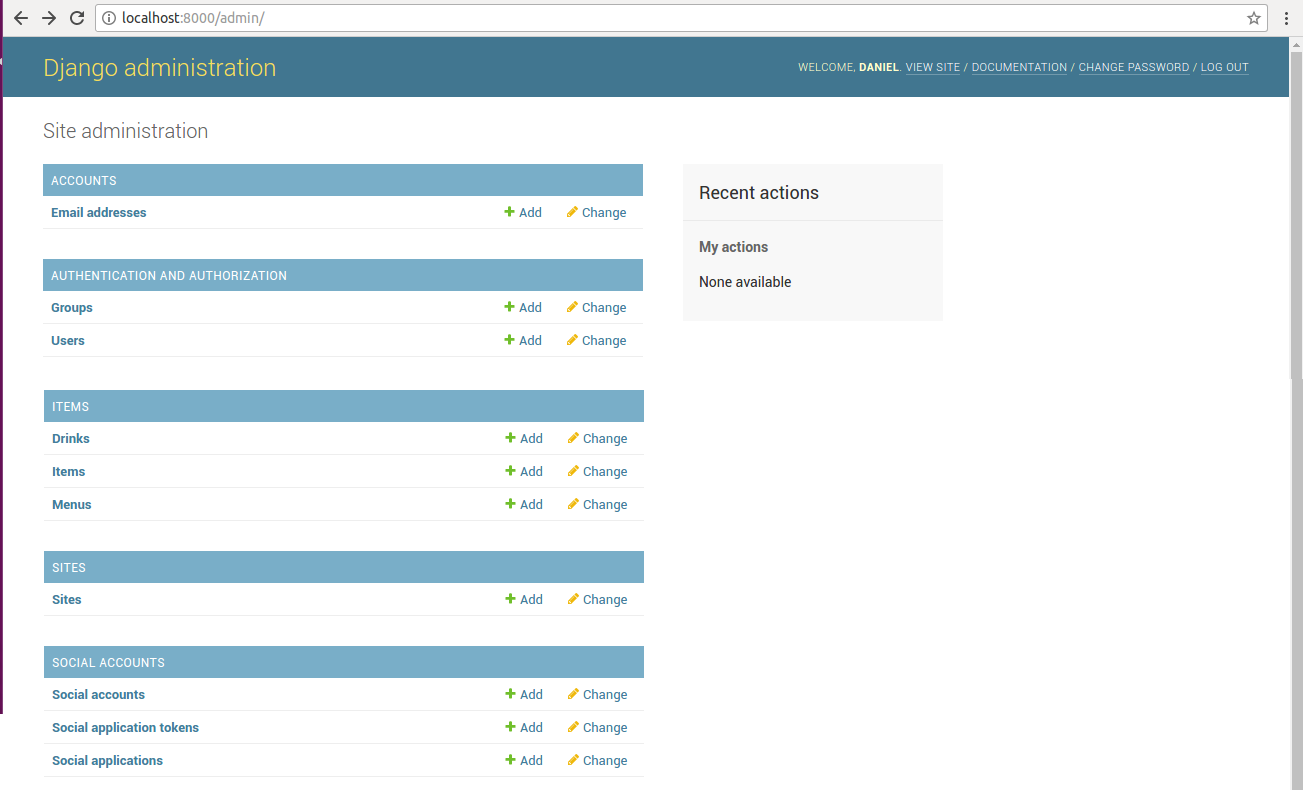Viewport: 1303px width, 790px height.
Task: Add a new User
Action: point(523,340)
